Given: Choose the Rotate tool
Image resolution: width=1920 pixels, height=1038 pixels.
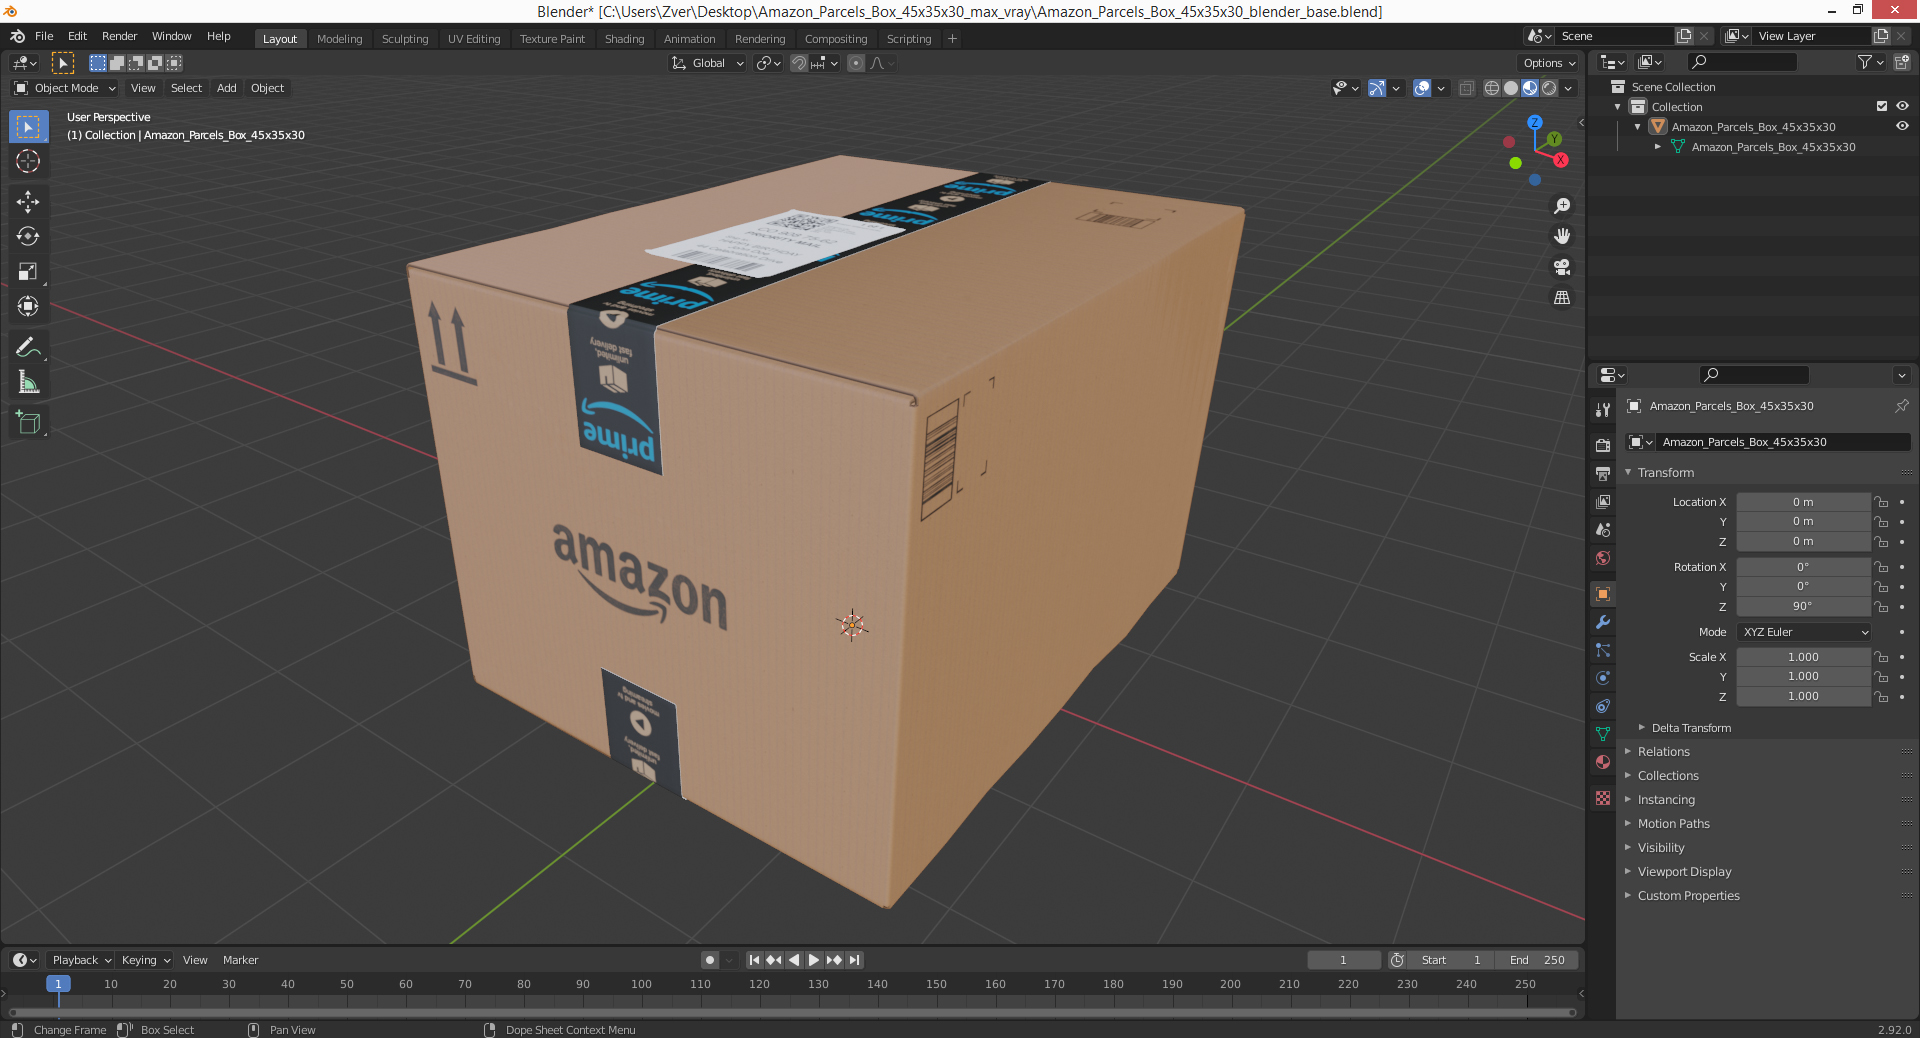Looking at the screenshot, I should [x=28, y=237].
